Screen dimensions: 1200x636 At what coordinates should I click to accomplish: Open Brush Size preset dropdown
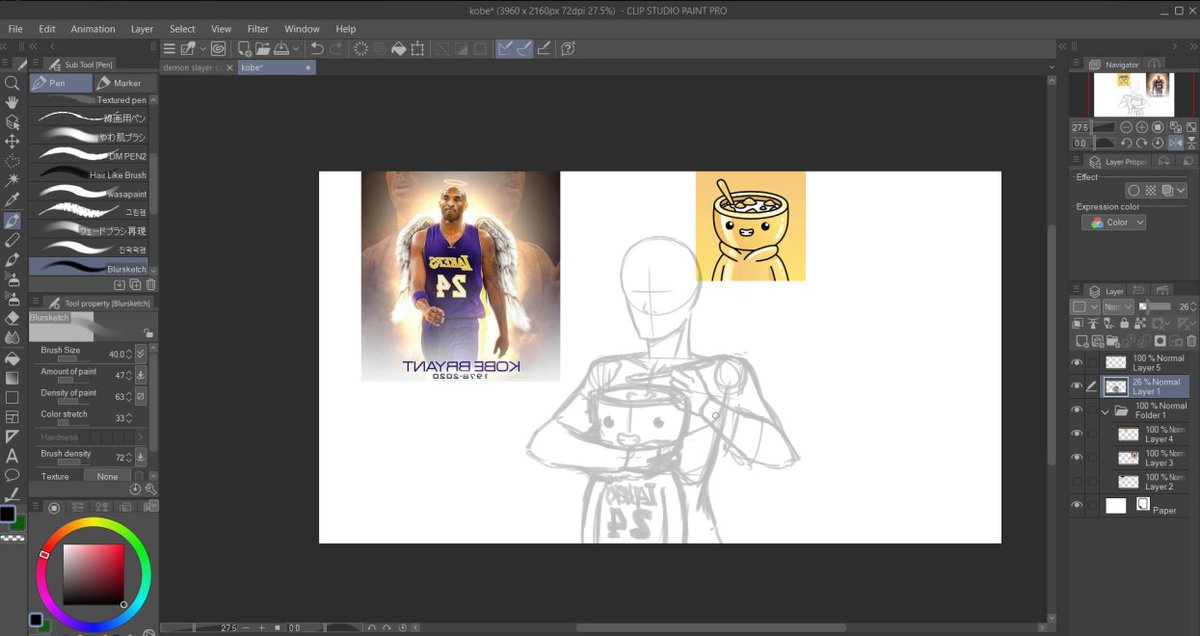coord(141,353)
